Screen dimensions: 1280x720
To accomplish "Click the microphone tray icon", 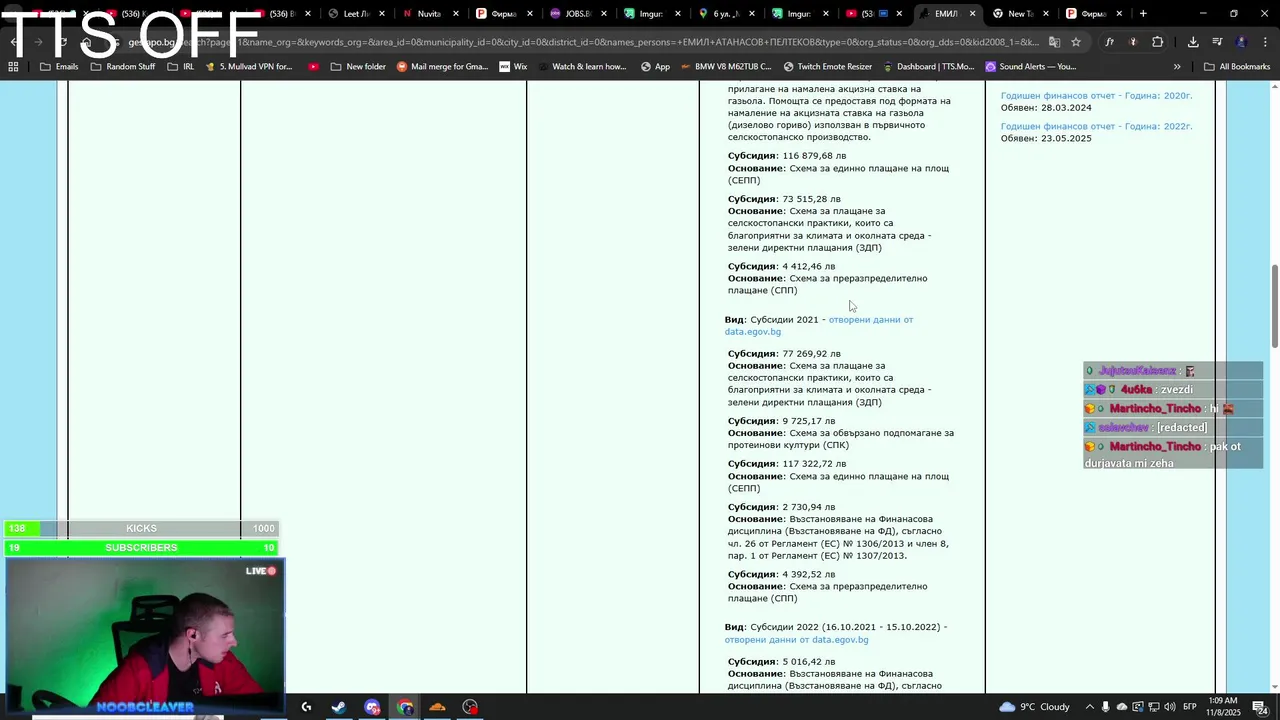I will click(1105, 707).
